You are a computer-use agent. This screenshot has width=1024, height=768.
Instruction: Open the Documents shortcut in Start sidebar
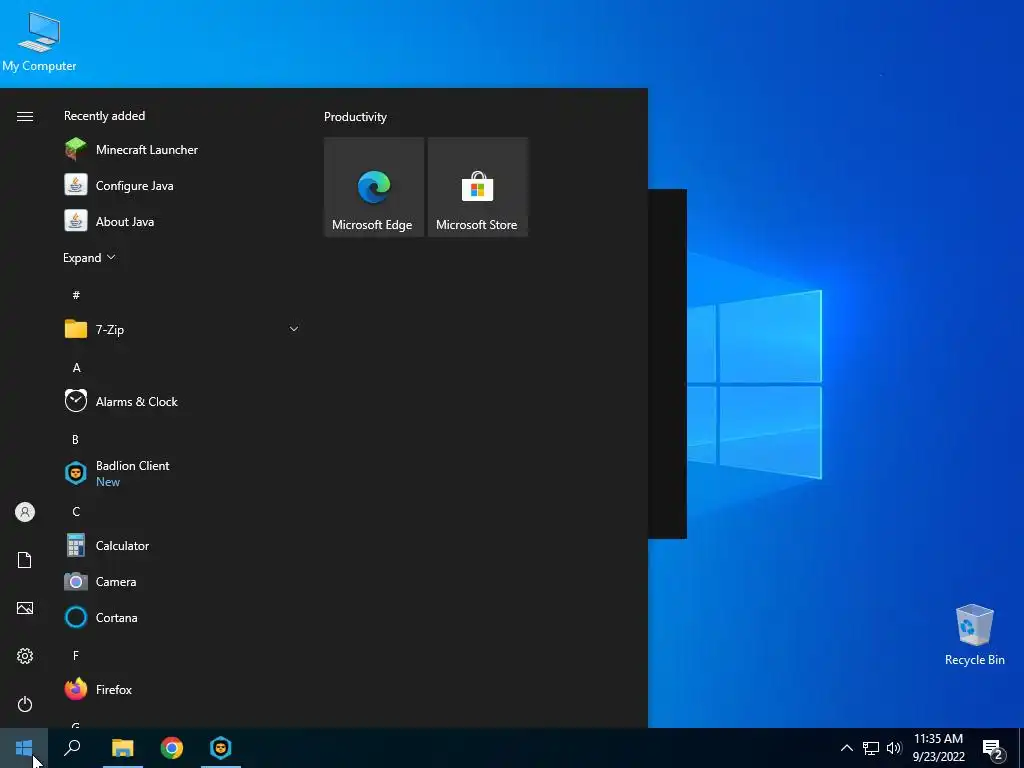pyautogui.click(x=25, y=560)
